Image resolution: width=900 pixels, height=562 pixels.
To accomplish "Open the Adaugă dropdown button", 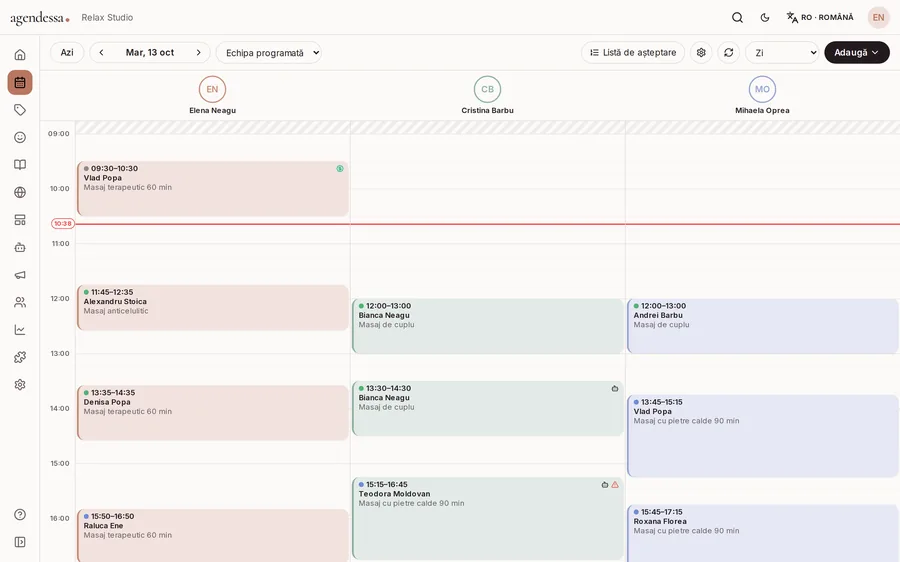I will (x=857, y=52).
